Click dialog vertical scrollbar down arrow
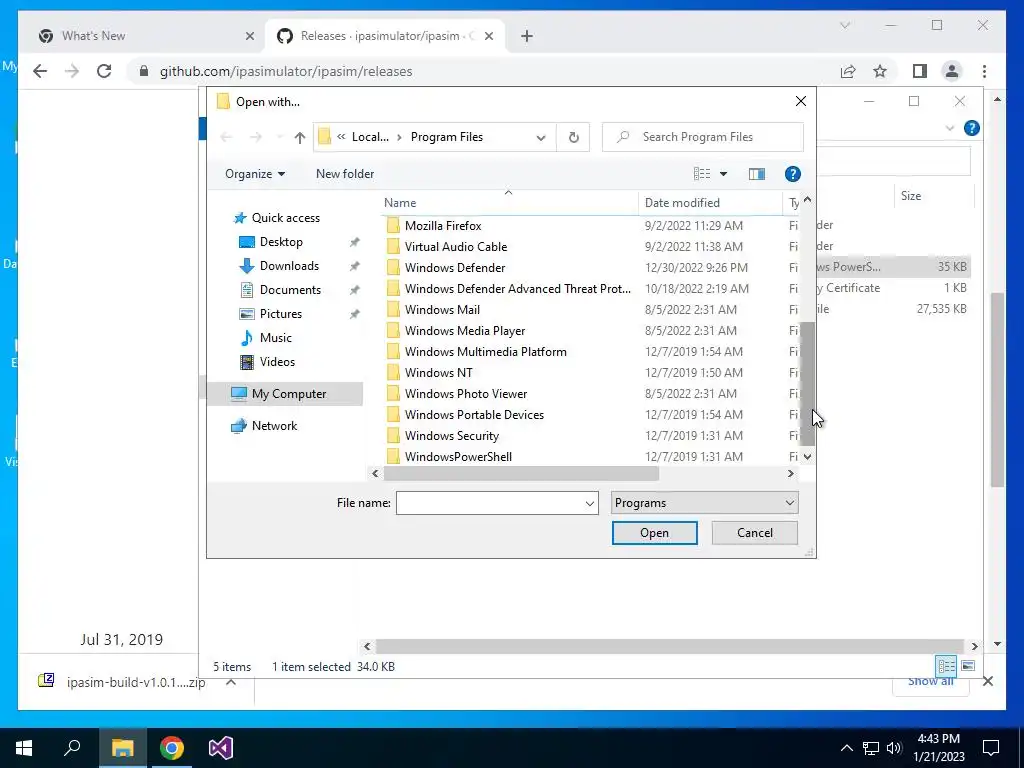1024x768 pixels. (x=807, y=456)
